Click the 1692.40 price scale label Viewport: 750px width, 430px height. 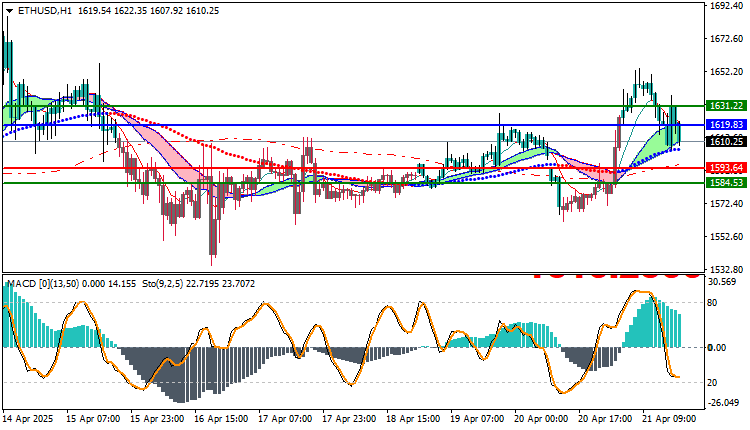pyautogui.click(x=727, y=6)
